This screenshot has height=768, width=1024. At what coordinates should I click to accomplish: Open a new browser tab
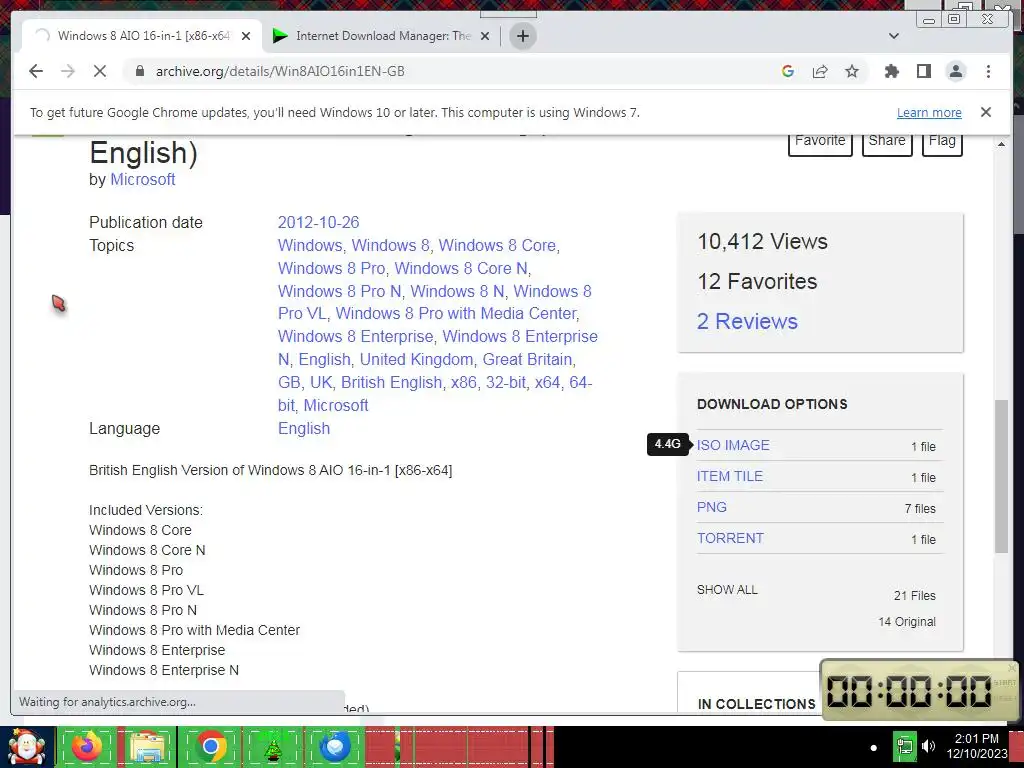(522, 36)
